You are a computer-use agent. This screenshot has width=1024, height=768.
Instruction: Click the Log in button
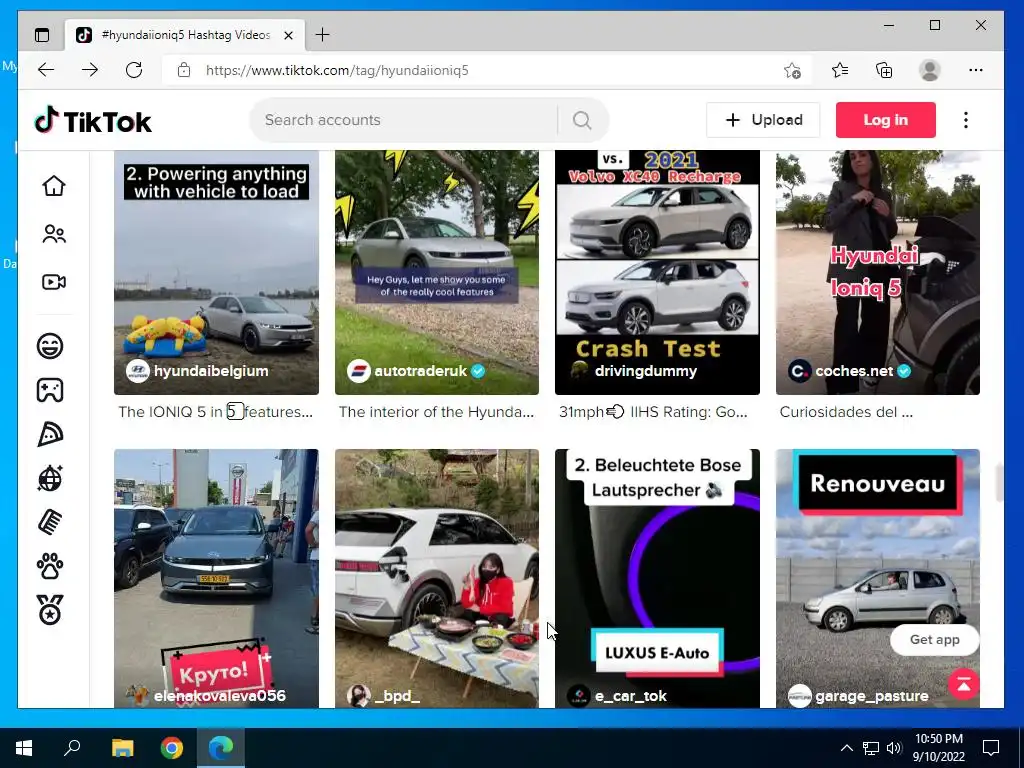(886, 120)
